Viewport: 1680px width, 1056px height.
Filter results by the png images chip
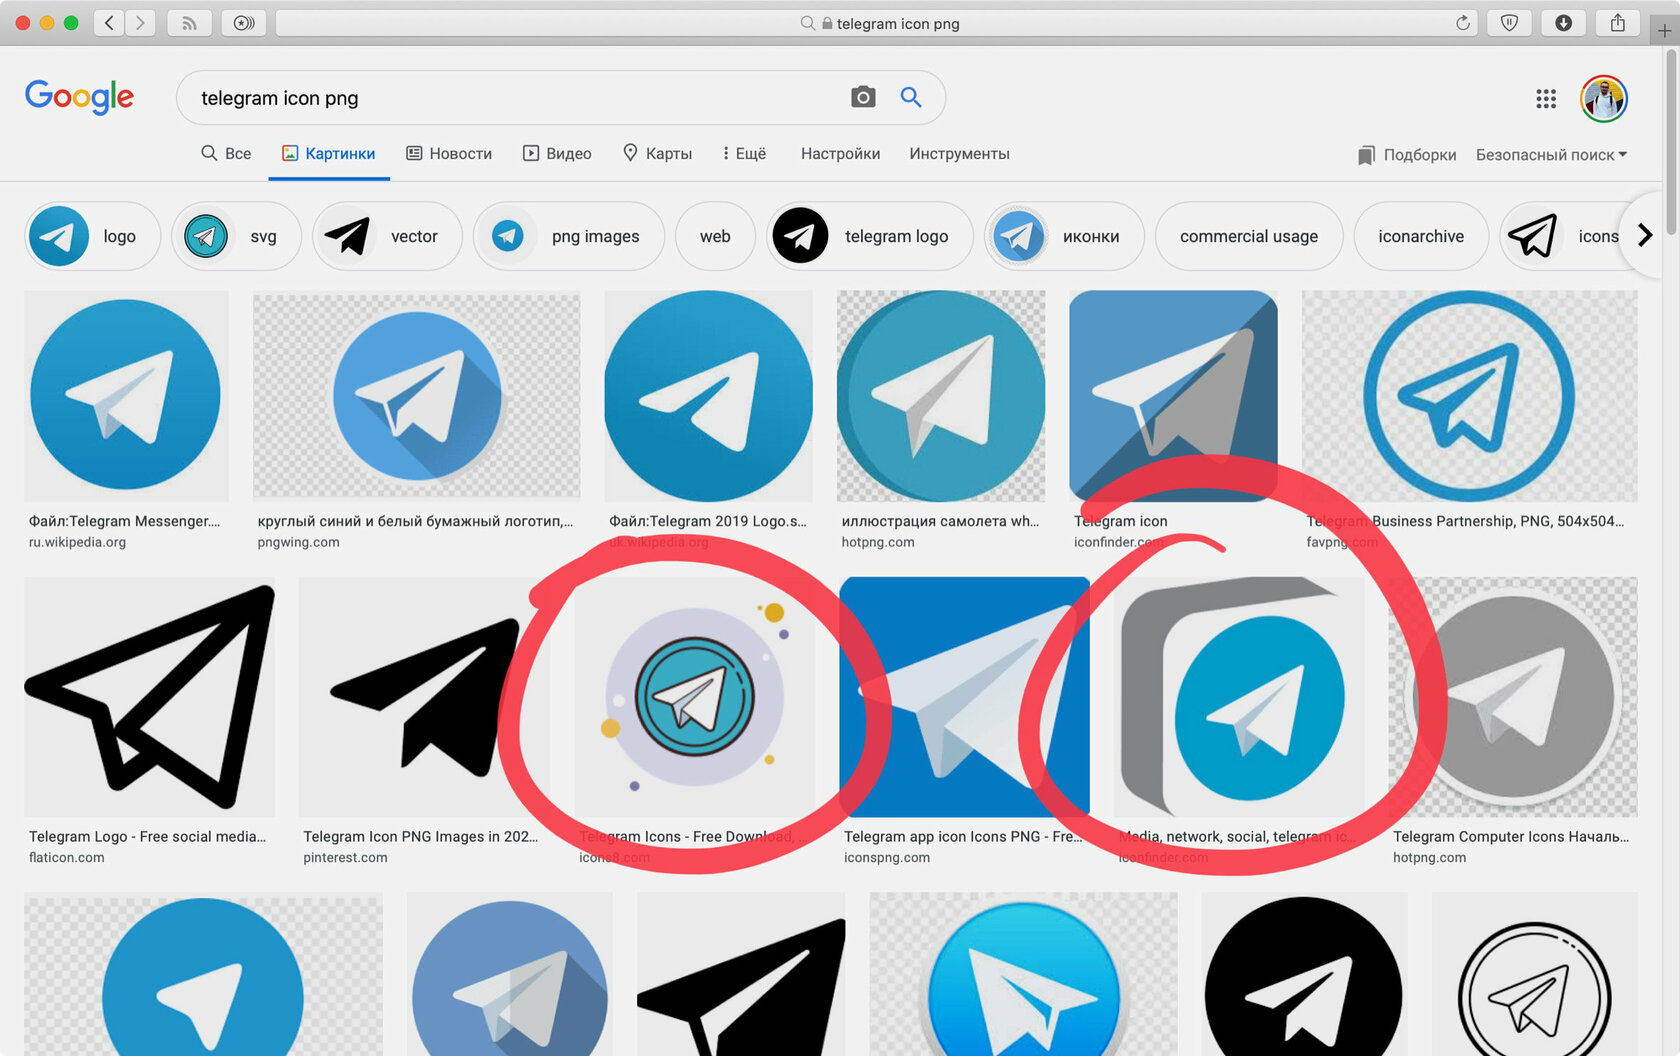[x=568, y=236]
